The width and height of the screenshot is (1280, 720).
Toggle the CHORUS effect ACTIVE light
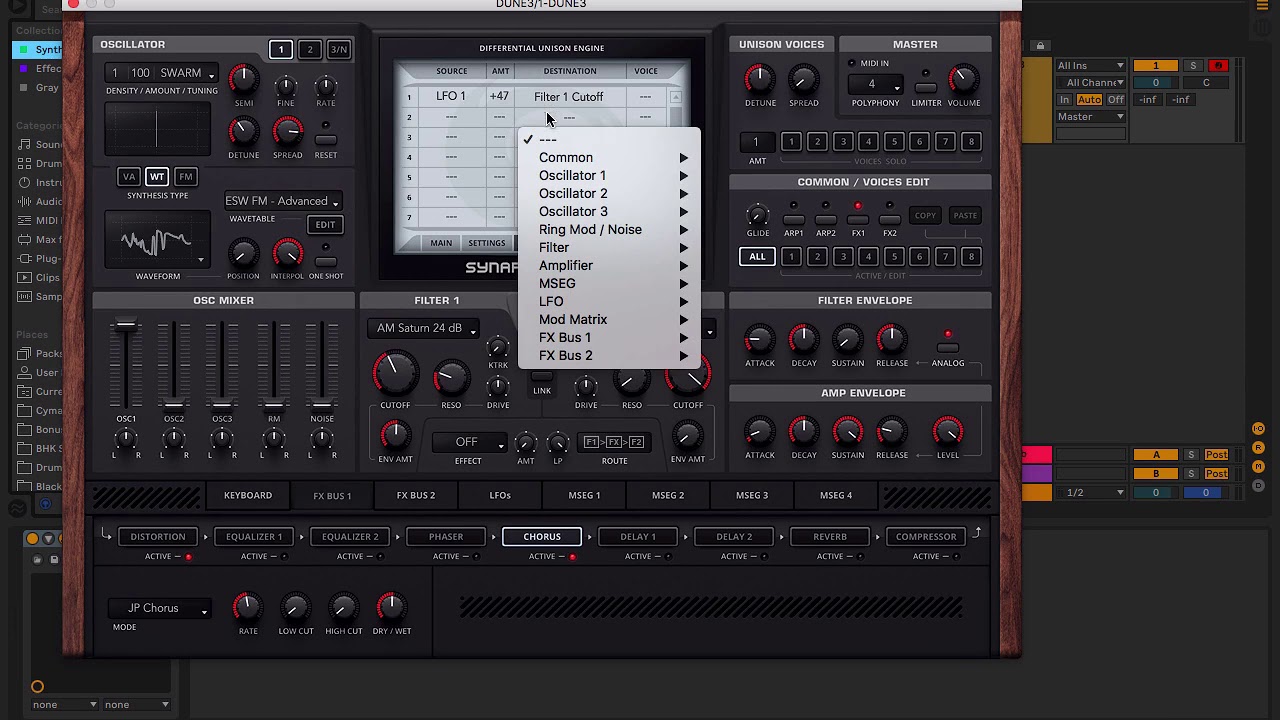(x=572, y=557)
